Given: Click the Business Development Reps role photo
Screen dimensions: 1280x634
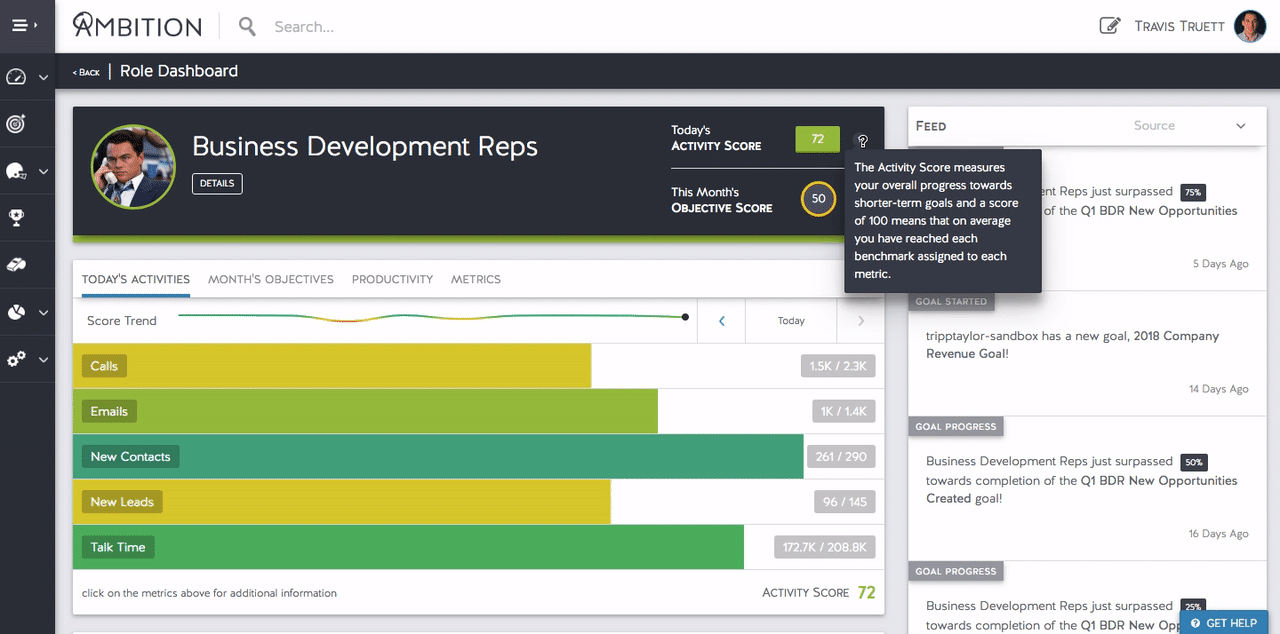Looking at the screenshot, I should [133, 167].
